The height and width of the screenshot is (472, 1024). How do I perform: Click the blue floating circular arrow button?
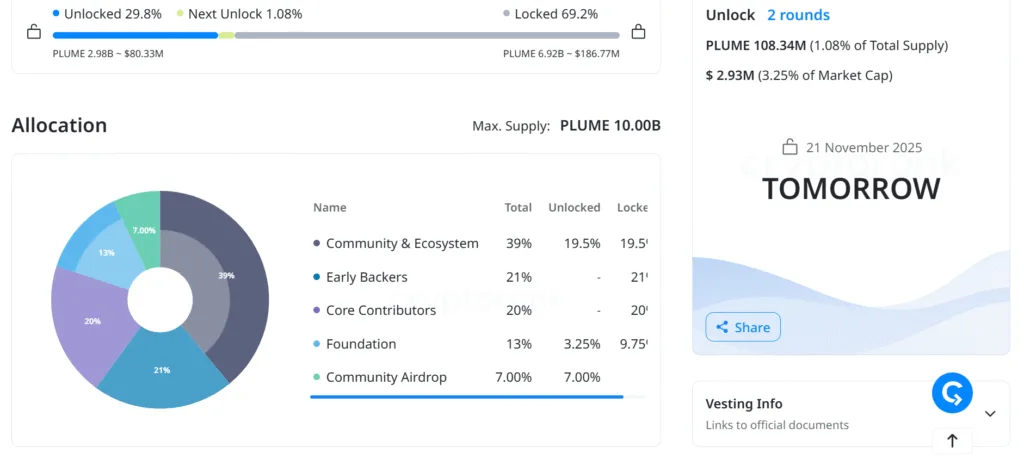(x=952, y=393)
